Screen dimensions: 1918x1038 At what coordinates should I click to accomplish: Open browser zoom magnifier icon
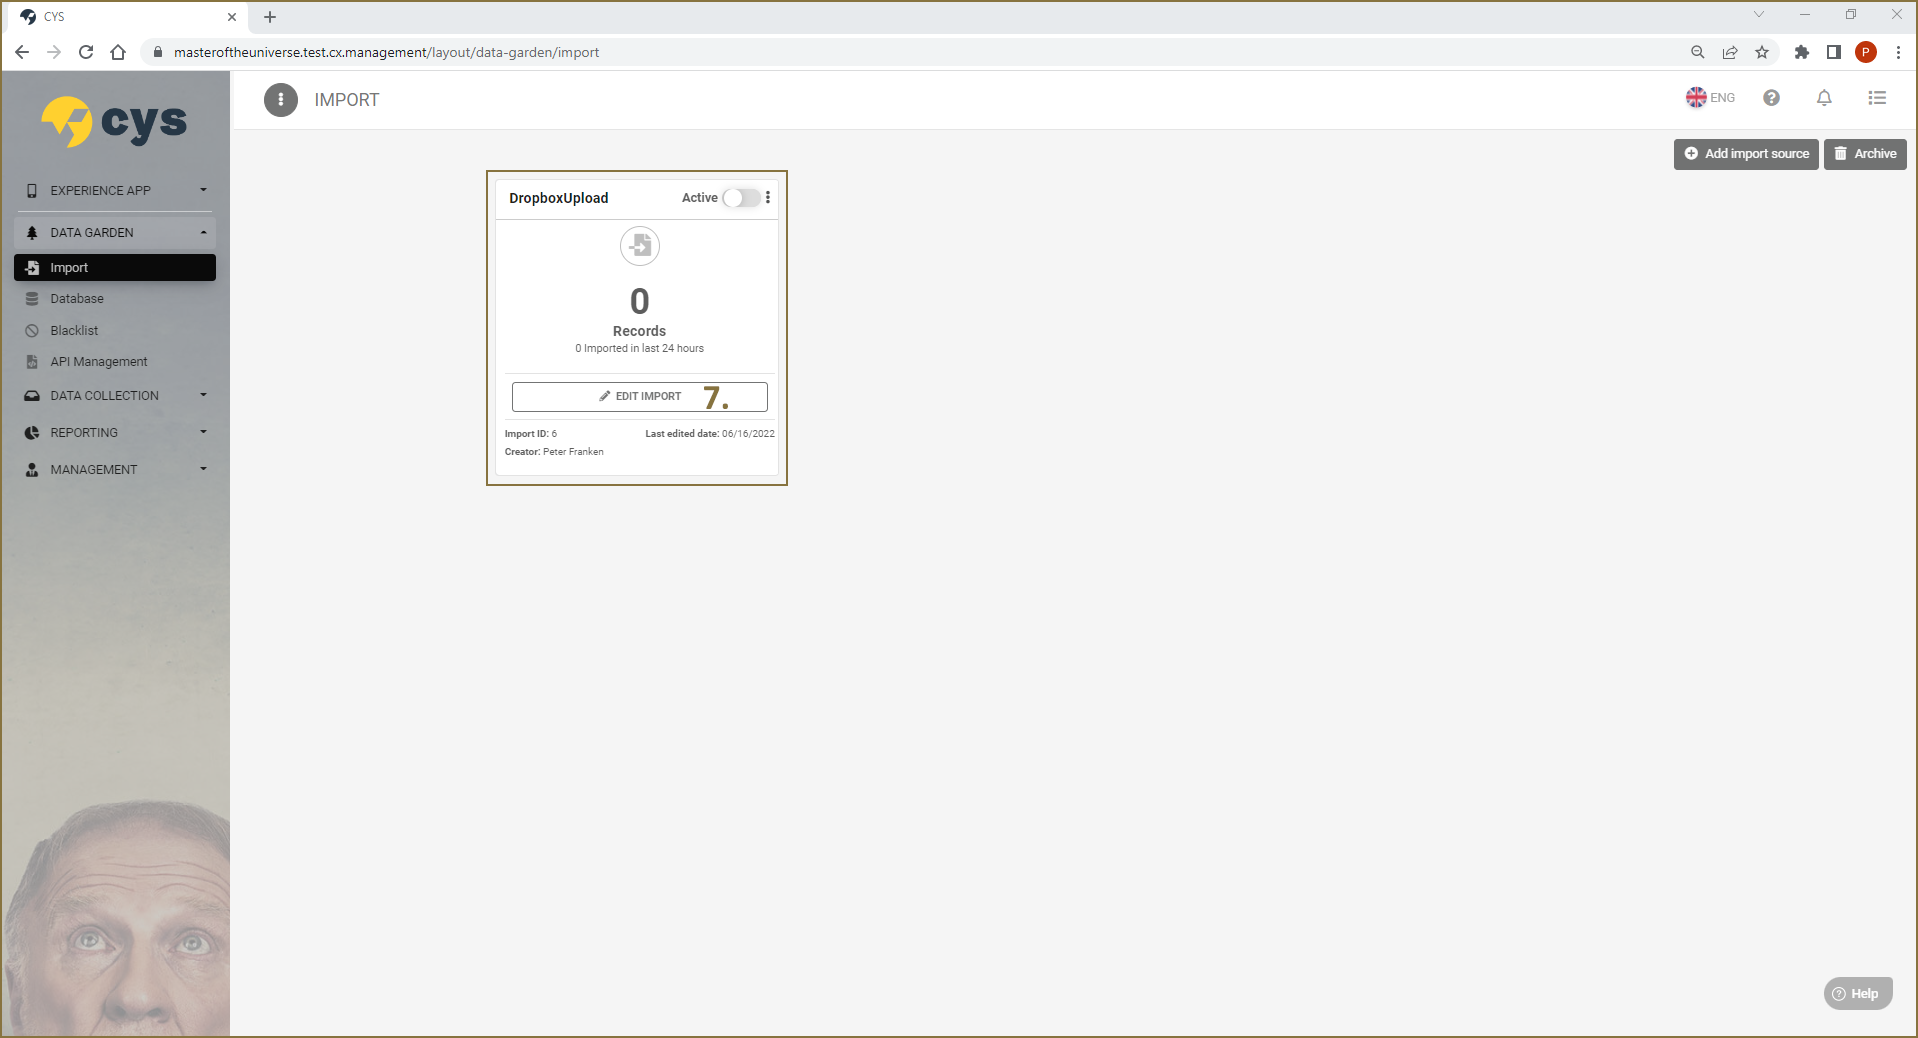(x=1698, y=52)
